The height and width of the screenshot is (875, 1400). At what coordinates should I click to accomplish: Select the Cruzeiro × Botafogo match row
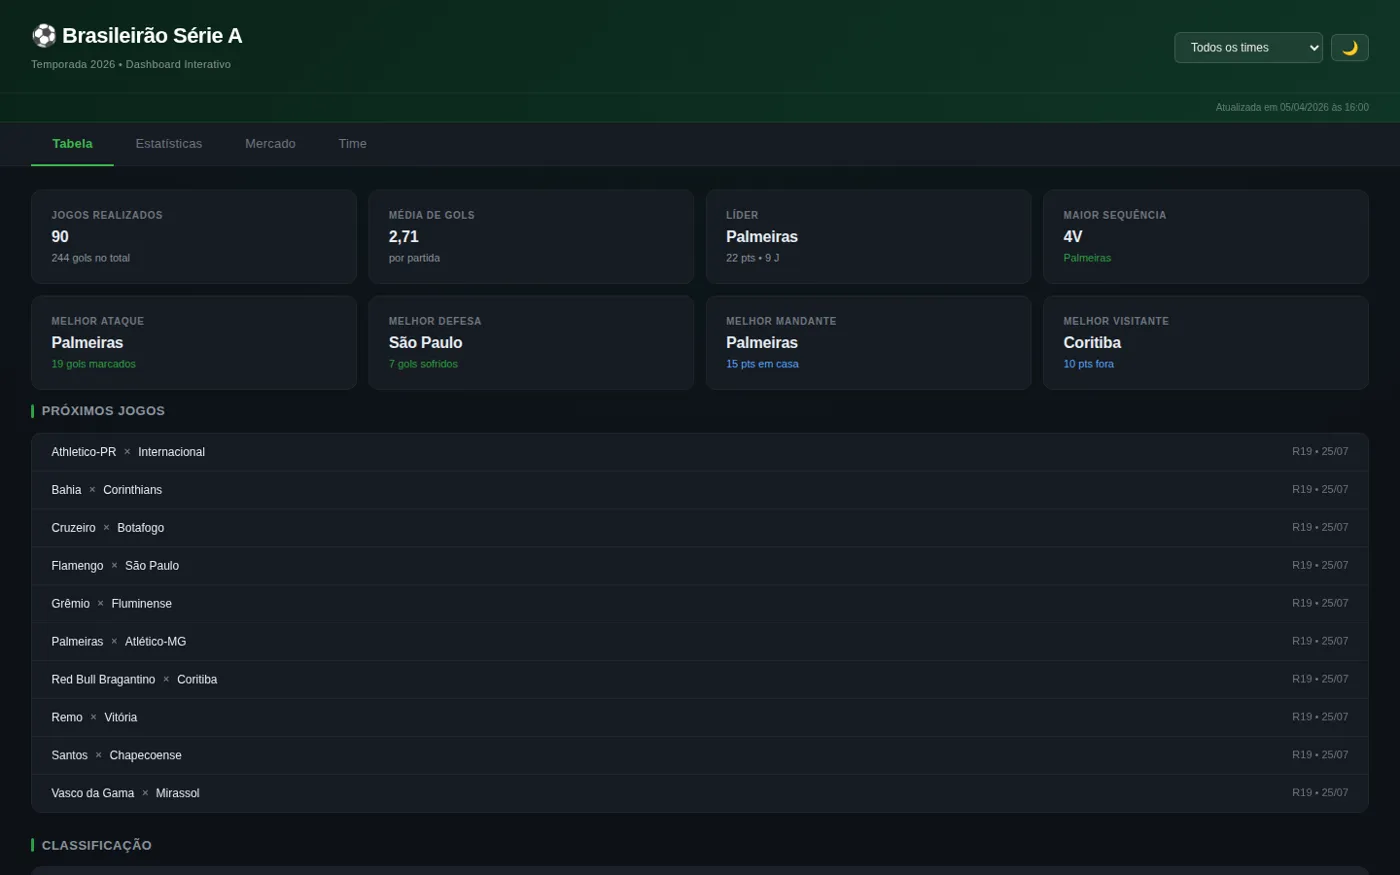[700, 528]
